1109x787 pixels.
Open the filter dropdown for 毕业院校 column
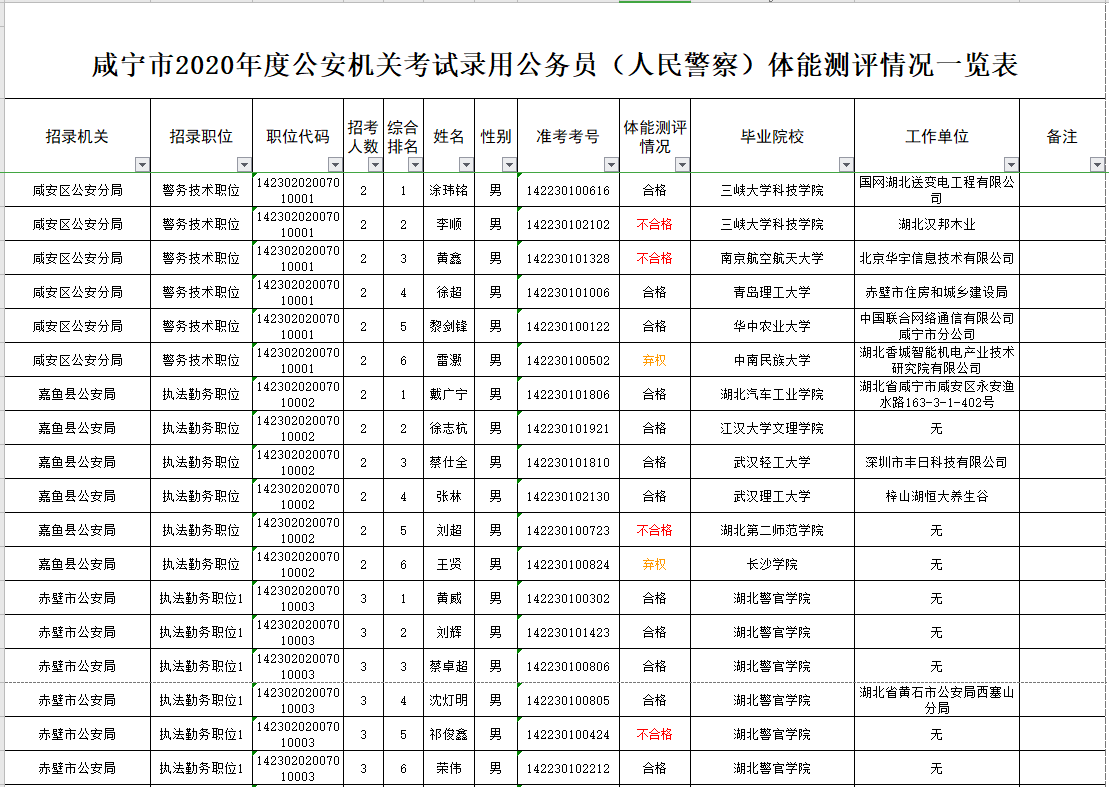pyautogui.click(x=846, y=165)
